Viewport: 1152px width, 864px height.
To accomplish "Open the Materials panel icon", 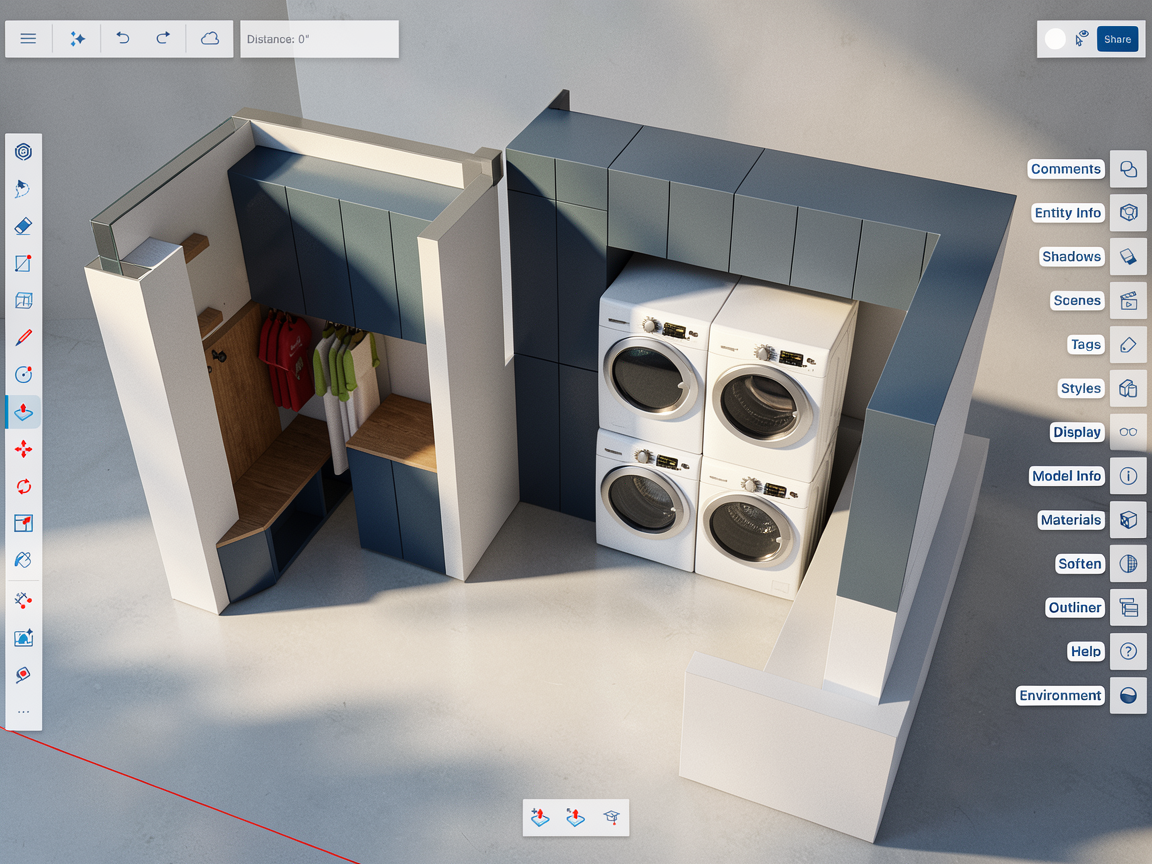I will pos(1128,520).
